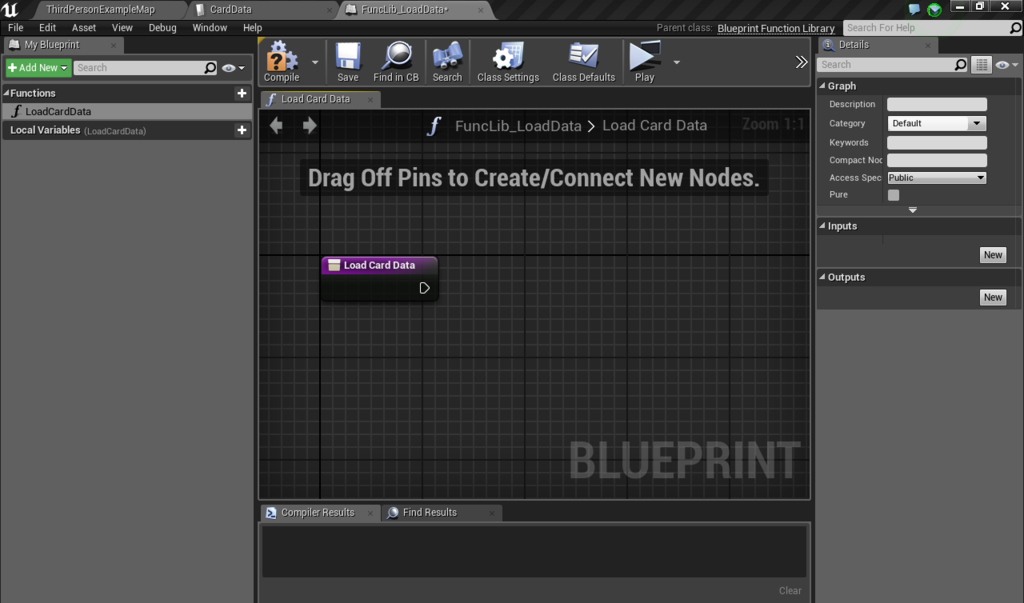Add a new local variable with plus icon
The width and height of the screenshot is (1024, 603).
tap(242, 131)
